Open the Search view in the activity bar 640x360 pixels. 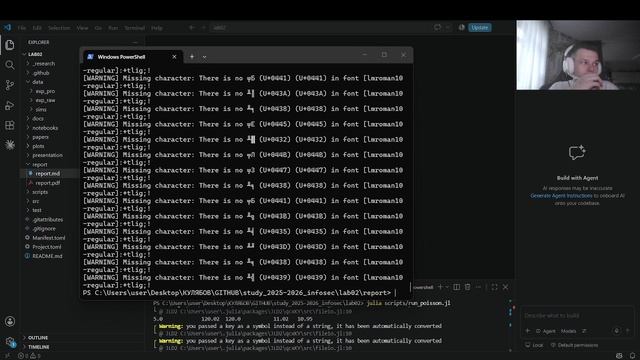[10, 65]
